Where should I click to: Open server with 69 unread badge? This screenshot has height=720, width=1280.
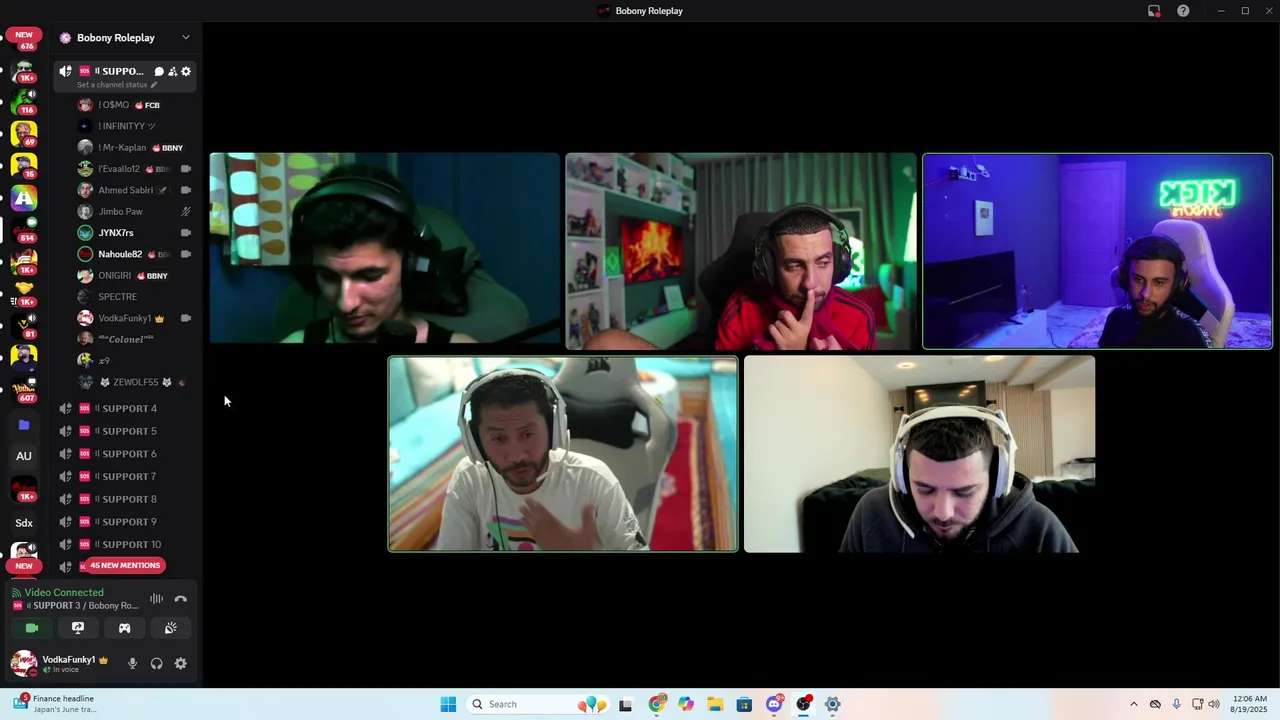click(24, 134)
